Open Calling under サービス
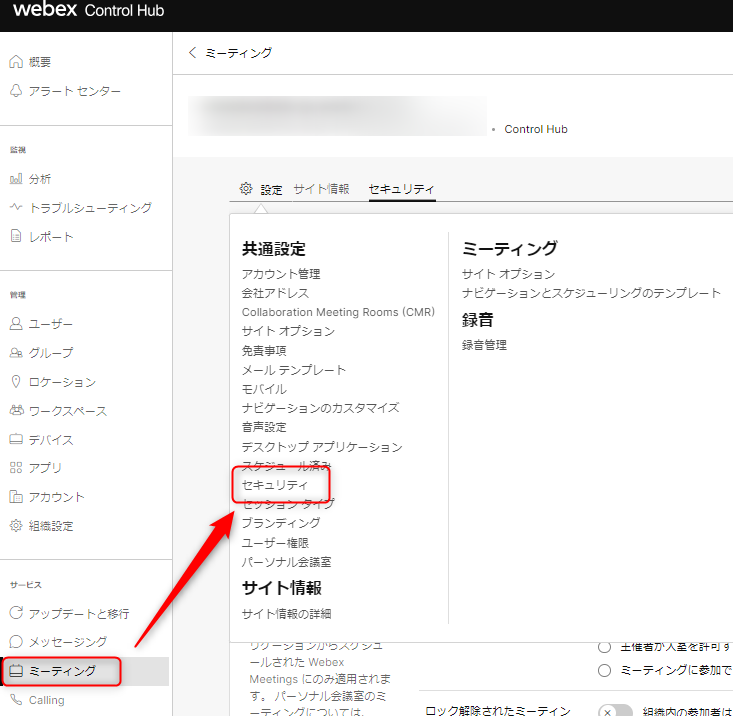Viewport: 733px width, 716px height. (x=46, y=700)
